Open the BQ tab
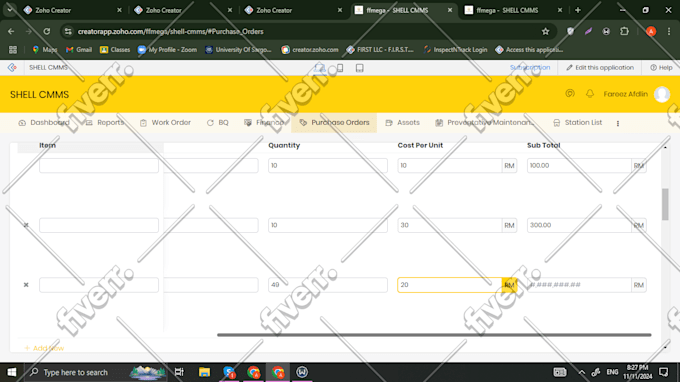Viewport: 680px width, 382px height. (x=218, y=123)
